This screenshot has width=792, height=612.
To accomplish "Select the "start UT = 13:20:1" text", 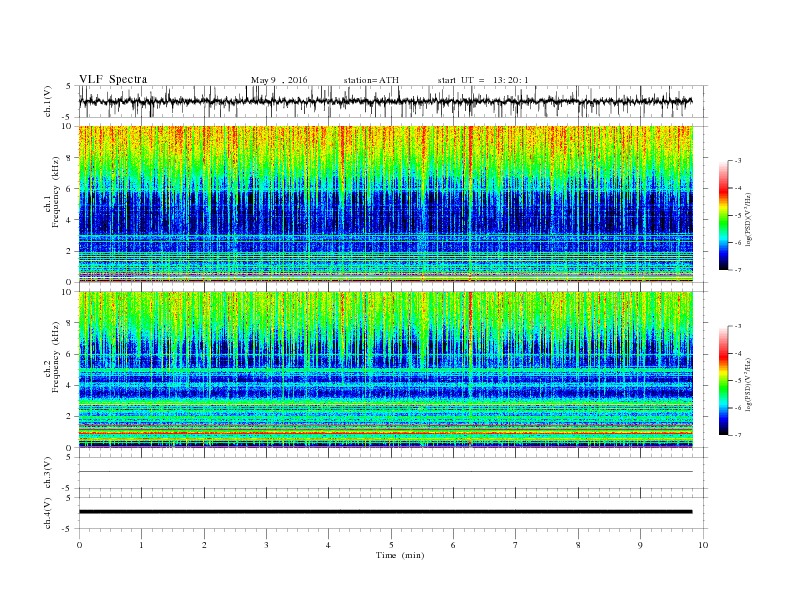I will click(483, 80).
